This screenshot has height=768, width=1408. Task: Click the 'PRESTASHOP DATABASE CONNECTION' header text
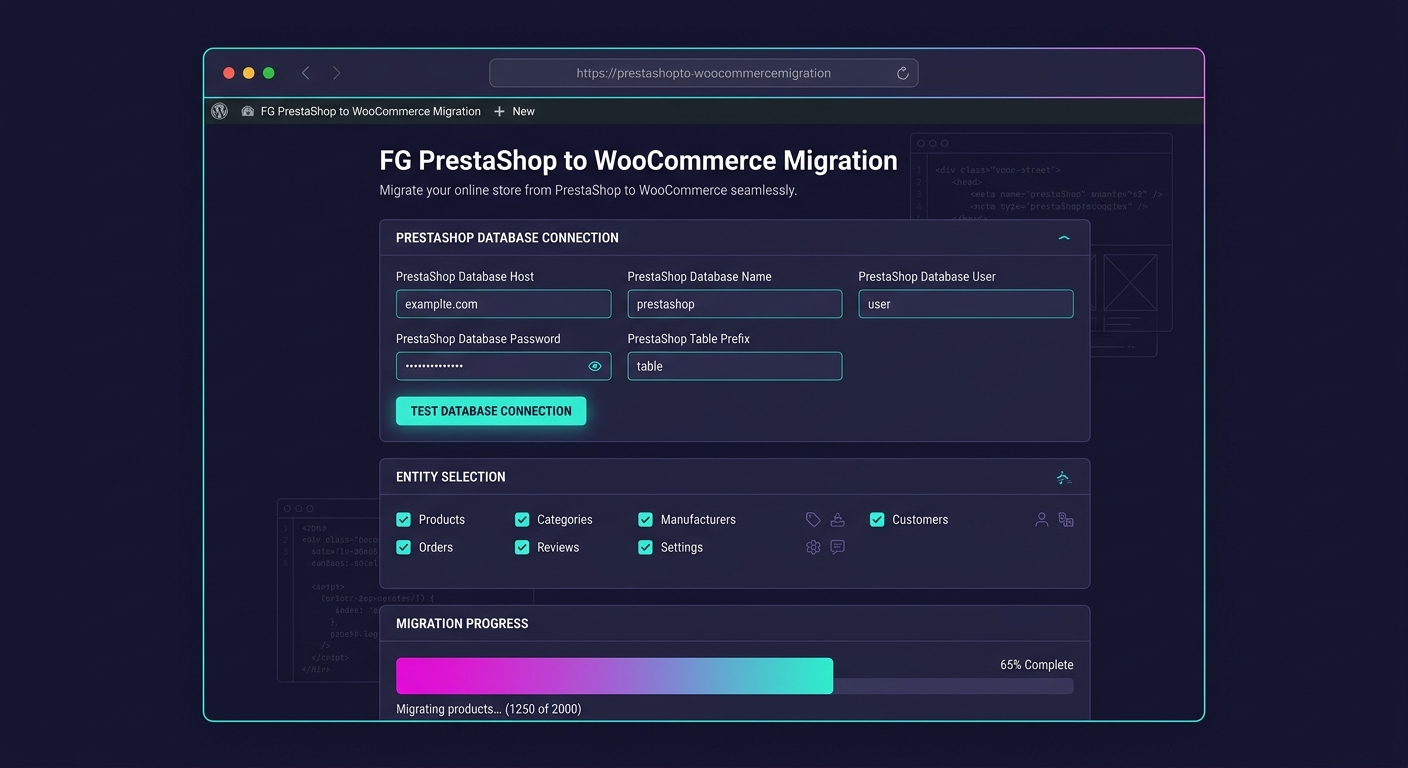click(x=507, y=238)
